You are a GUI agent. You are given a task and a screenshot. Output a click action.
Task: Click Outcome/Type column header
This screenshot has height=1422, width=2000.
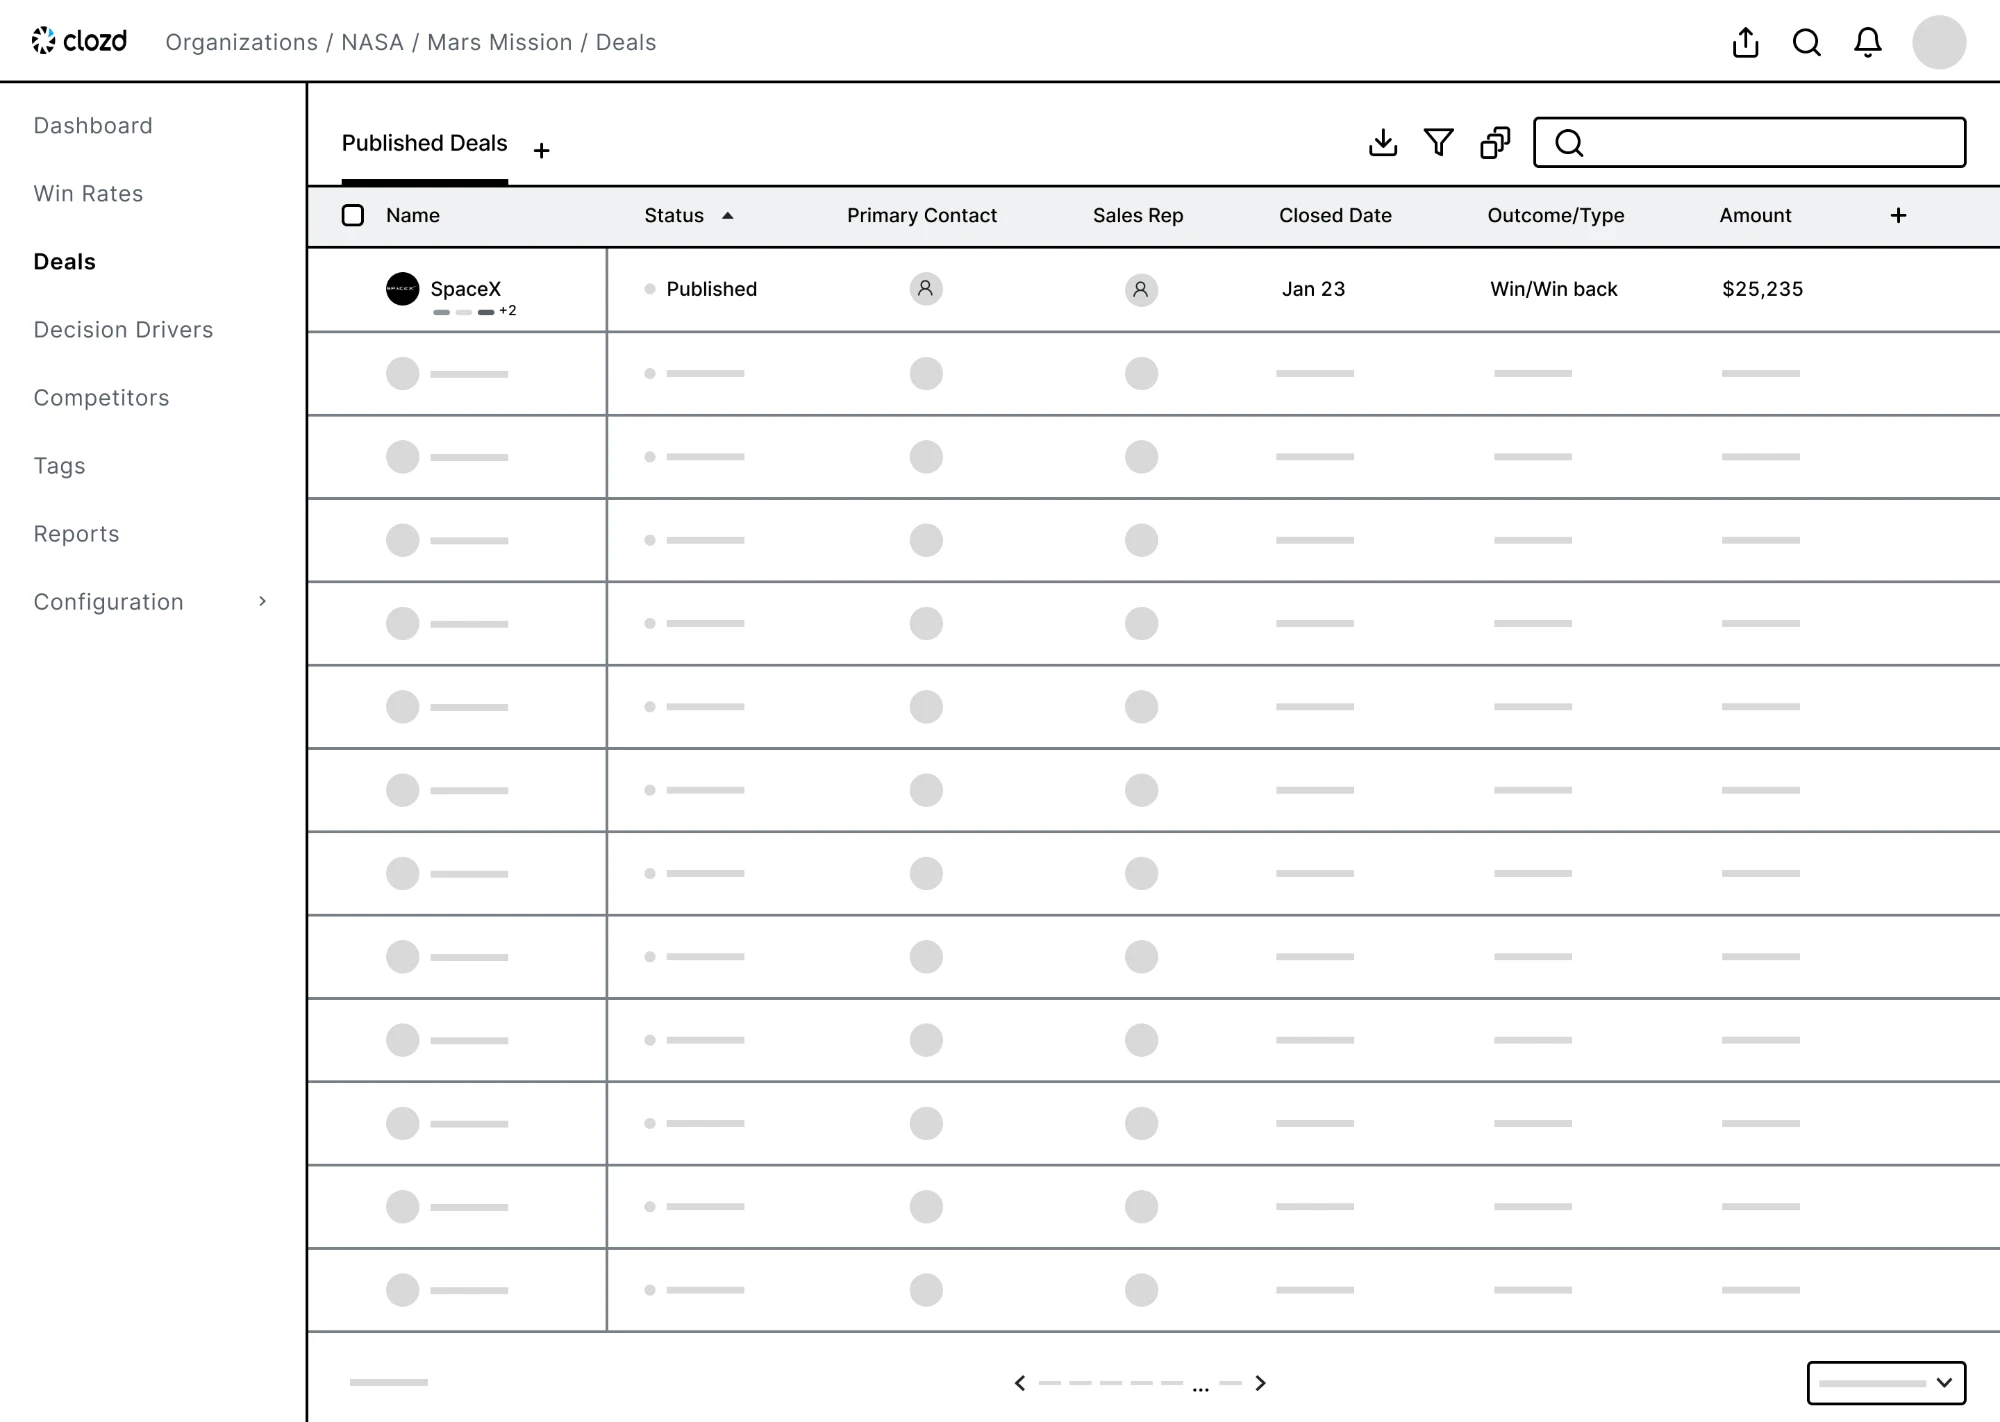1555,215
